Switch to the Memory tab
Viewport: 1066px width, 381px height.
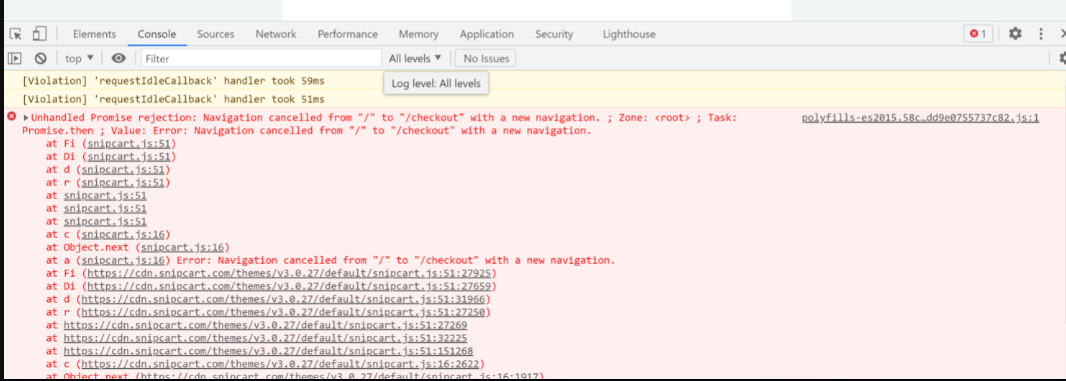point(419,34)
